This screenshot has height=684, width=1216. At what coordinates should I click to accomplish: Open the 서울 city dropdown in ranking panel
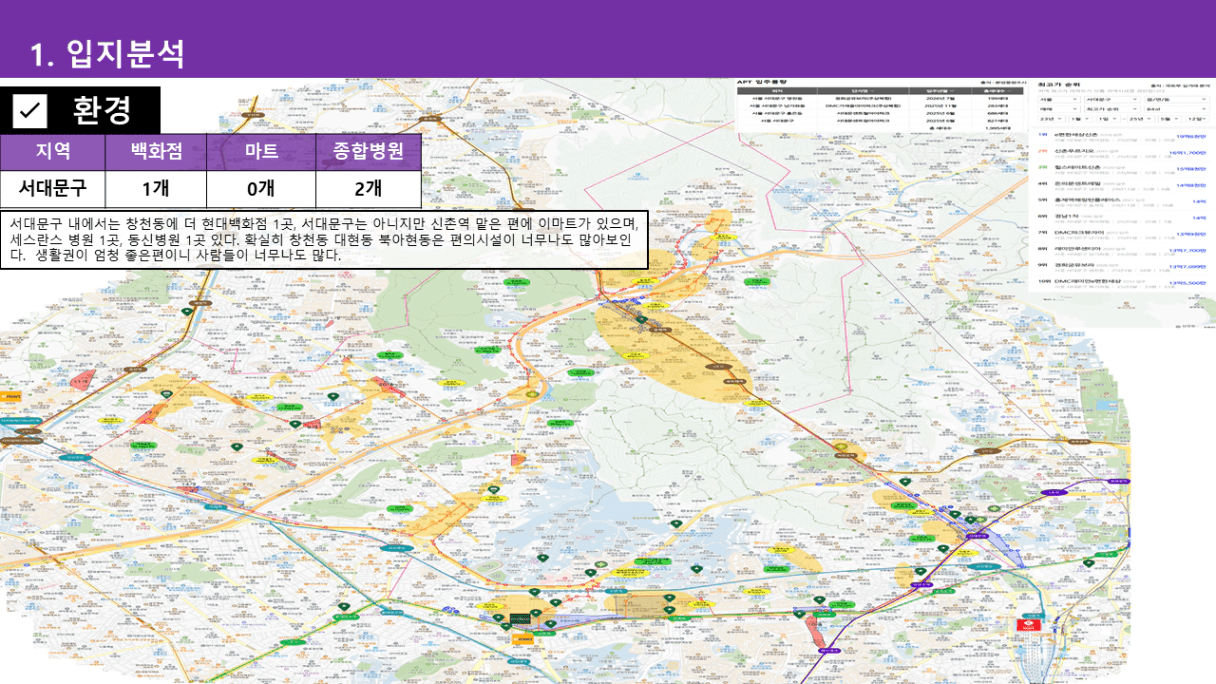1058,99
